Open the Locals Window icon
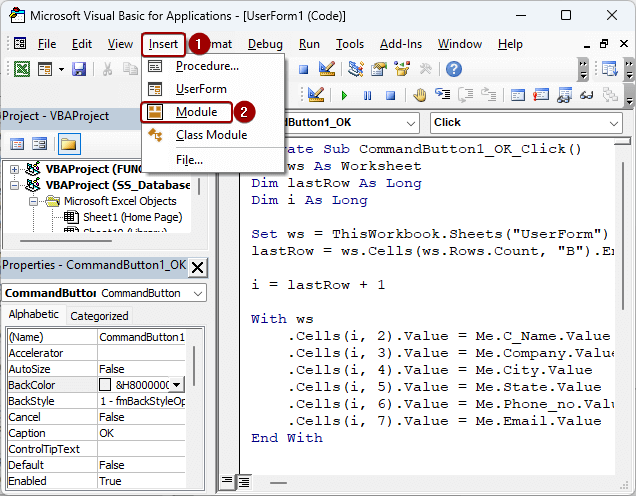 518,95
